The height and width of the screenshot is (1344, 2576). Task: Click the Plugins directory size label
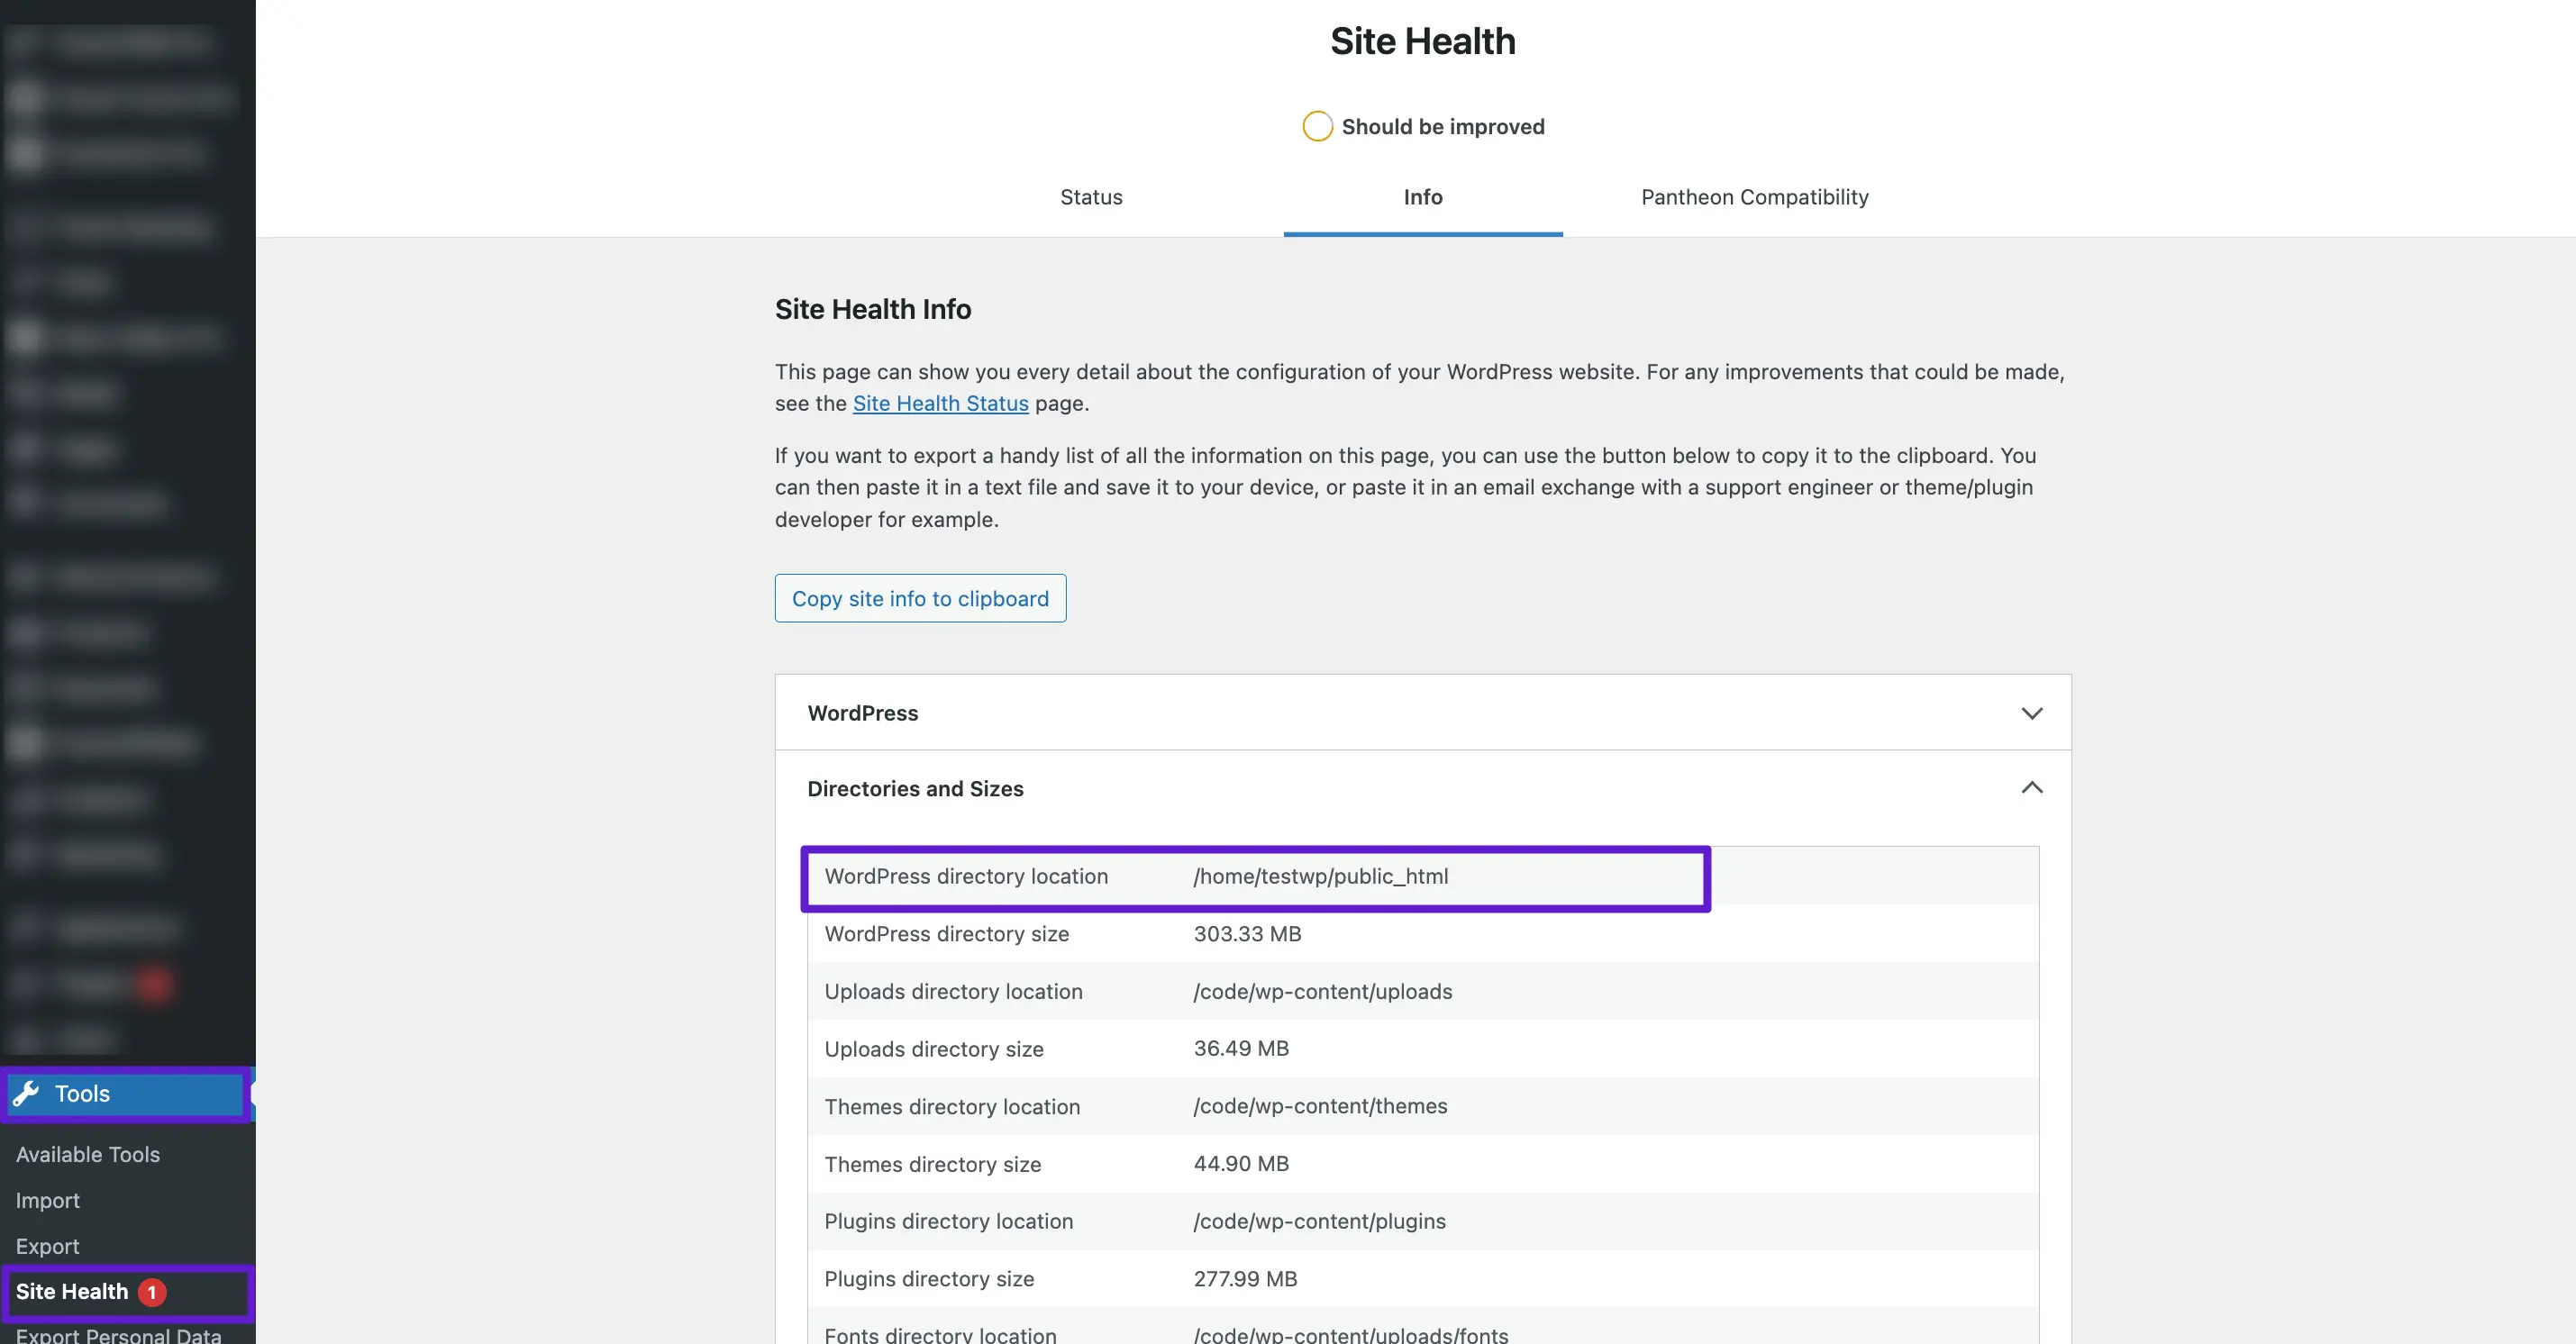pyautogui.click(x=929, y=1279)
